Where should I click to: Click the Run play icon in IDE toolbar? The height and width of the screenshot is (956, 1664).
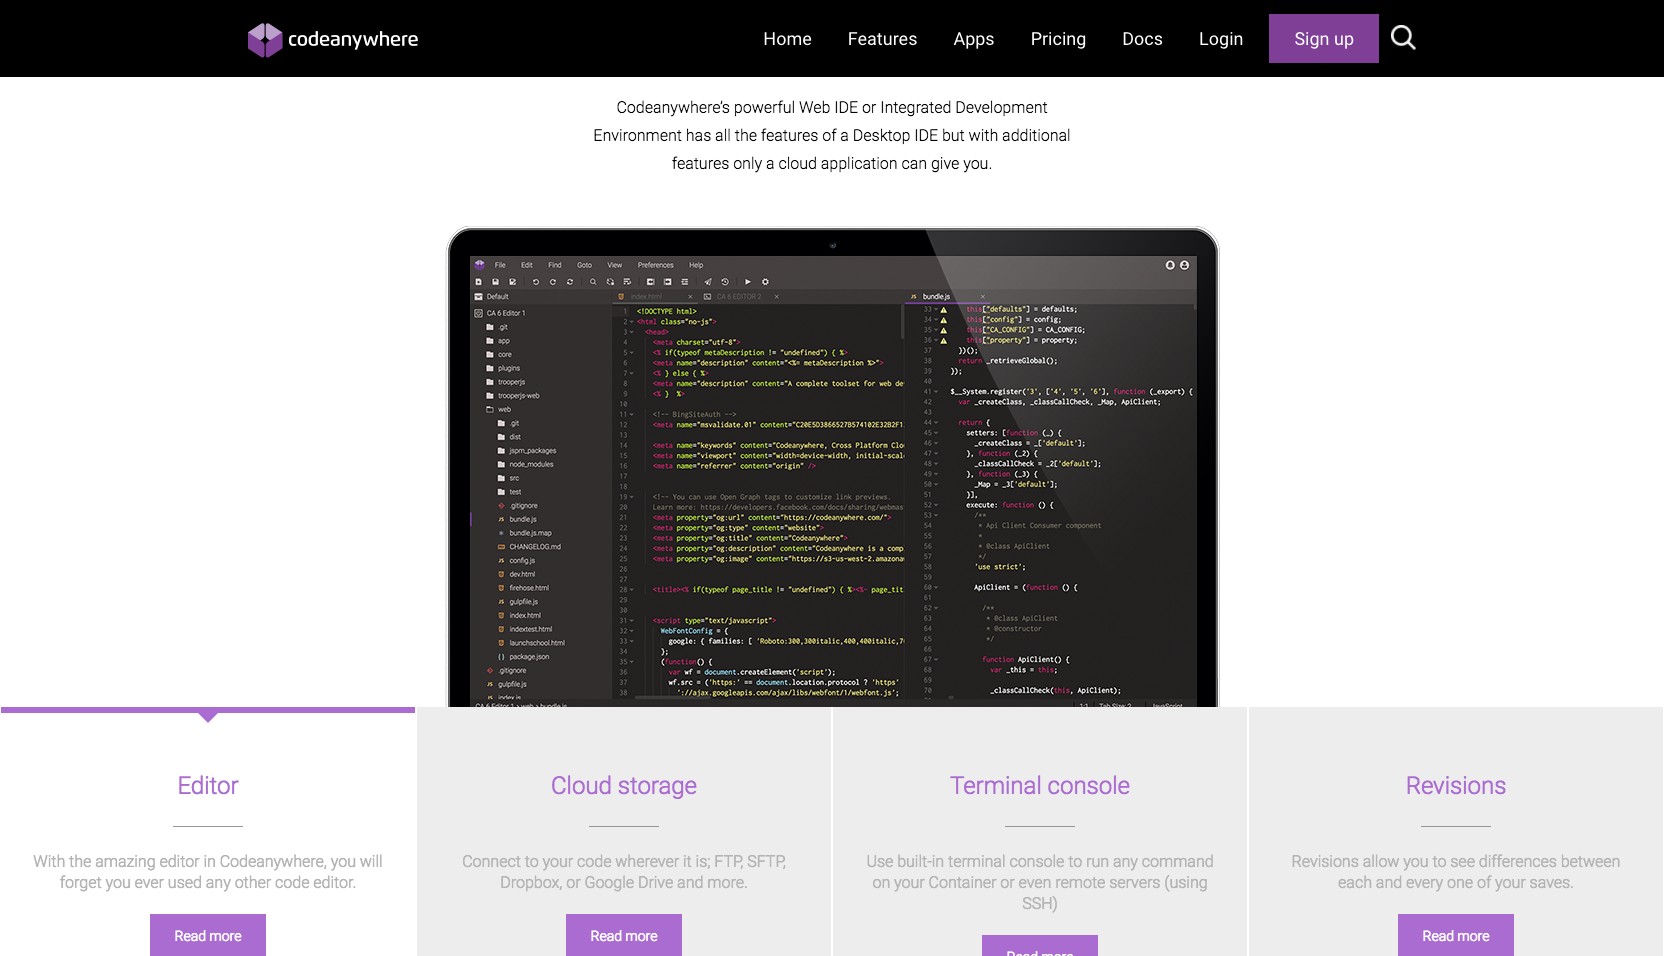pyautogui.click(x=748, y=282)
